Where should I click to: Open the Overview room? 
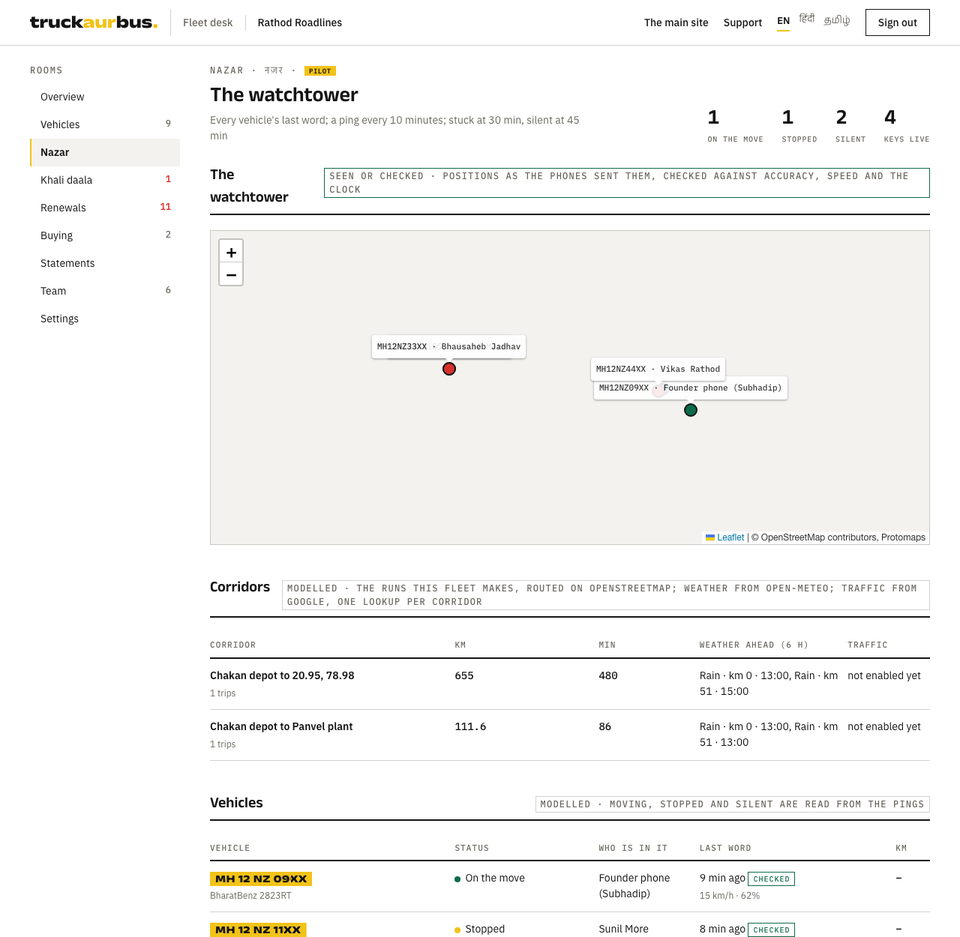[x=105, y=97]
